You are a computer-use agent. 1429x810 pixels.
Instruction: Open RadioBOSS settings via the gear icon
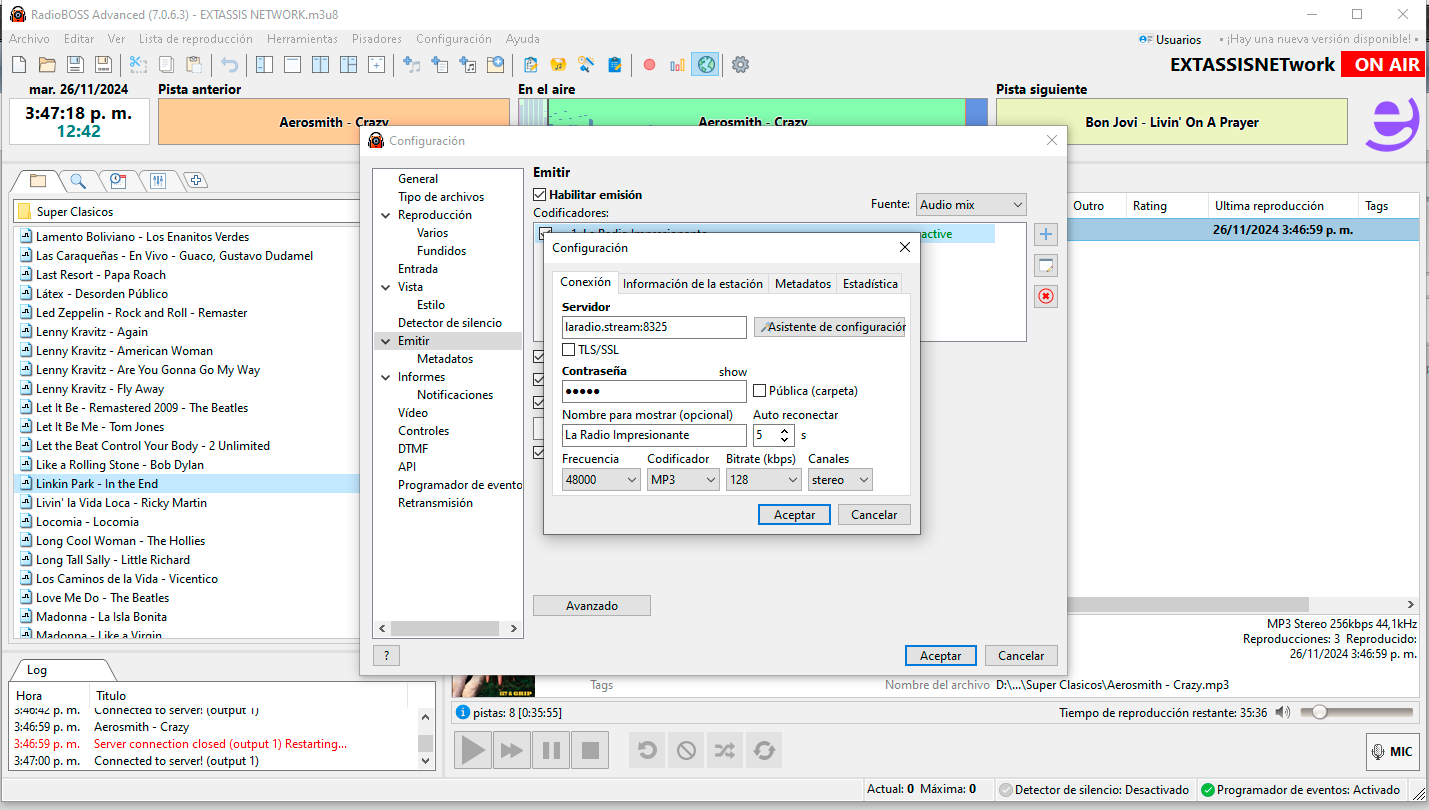(740, 64)
